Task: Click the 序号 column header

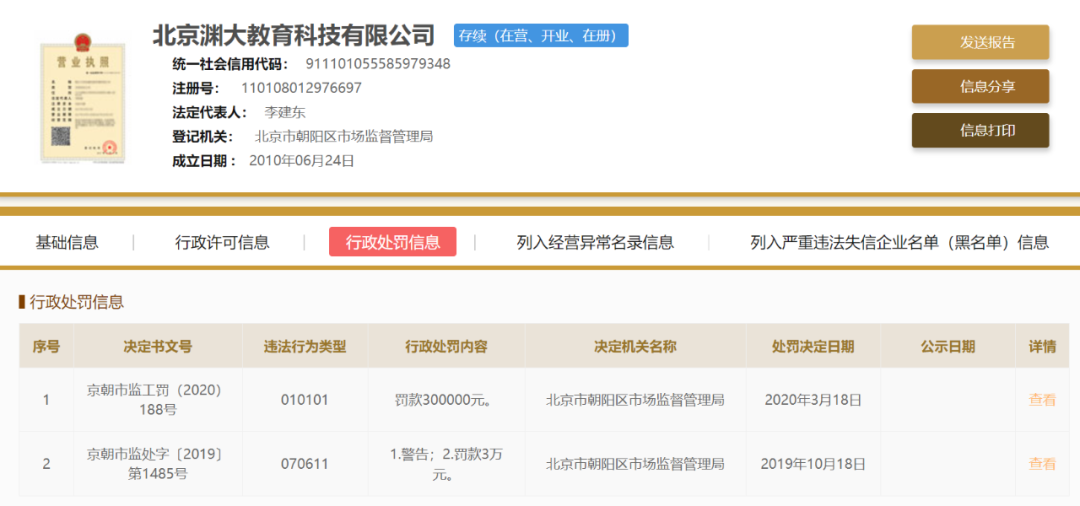Action: pyautogui.click(x=46, y=346)
